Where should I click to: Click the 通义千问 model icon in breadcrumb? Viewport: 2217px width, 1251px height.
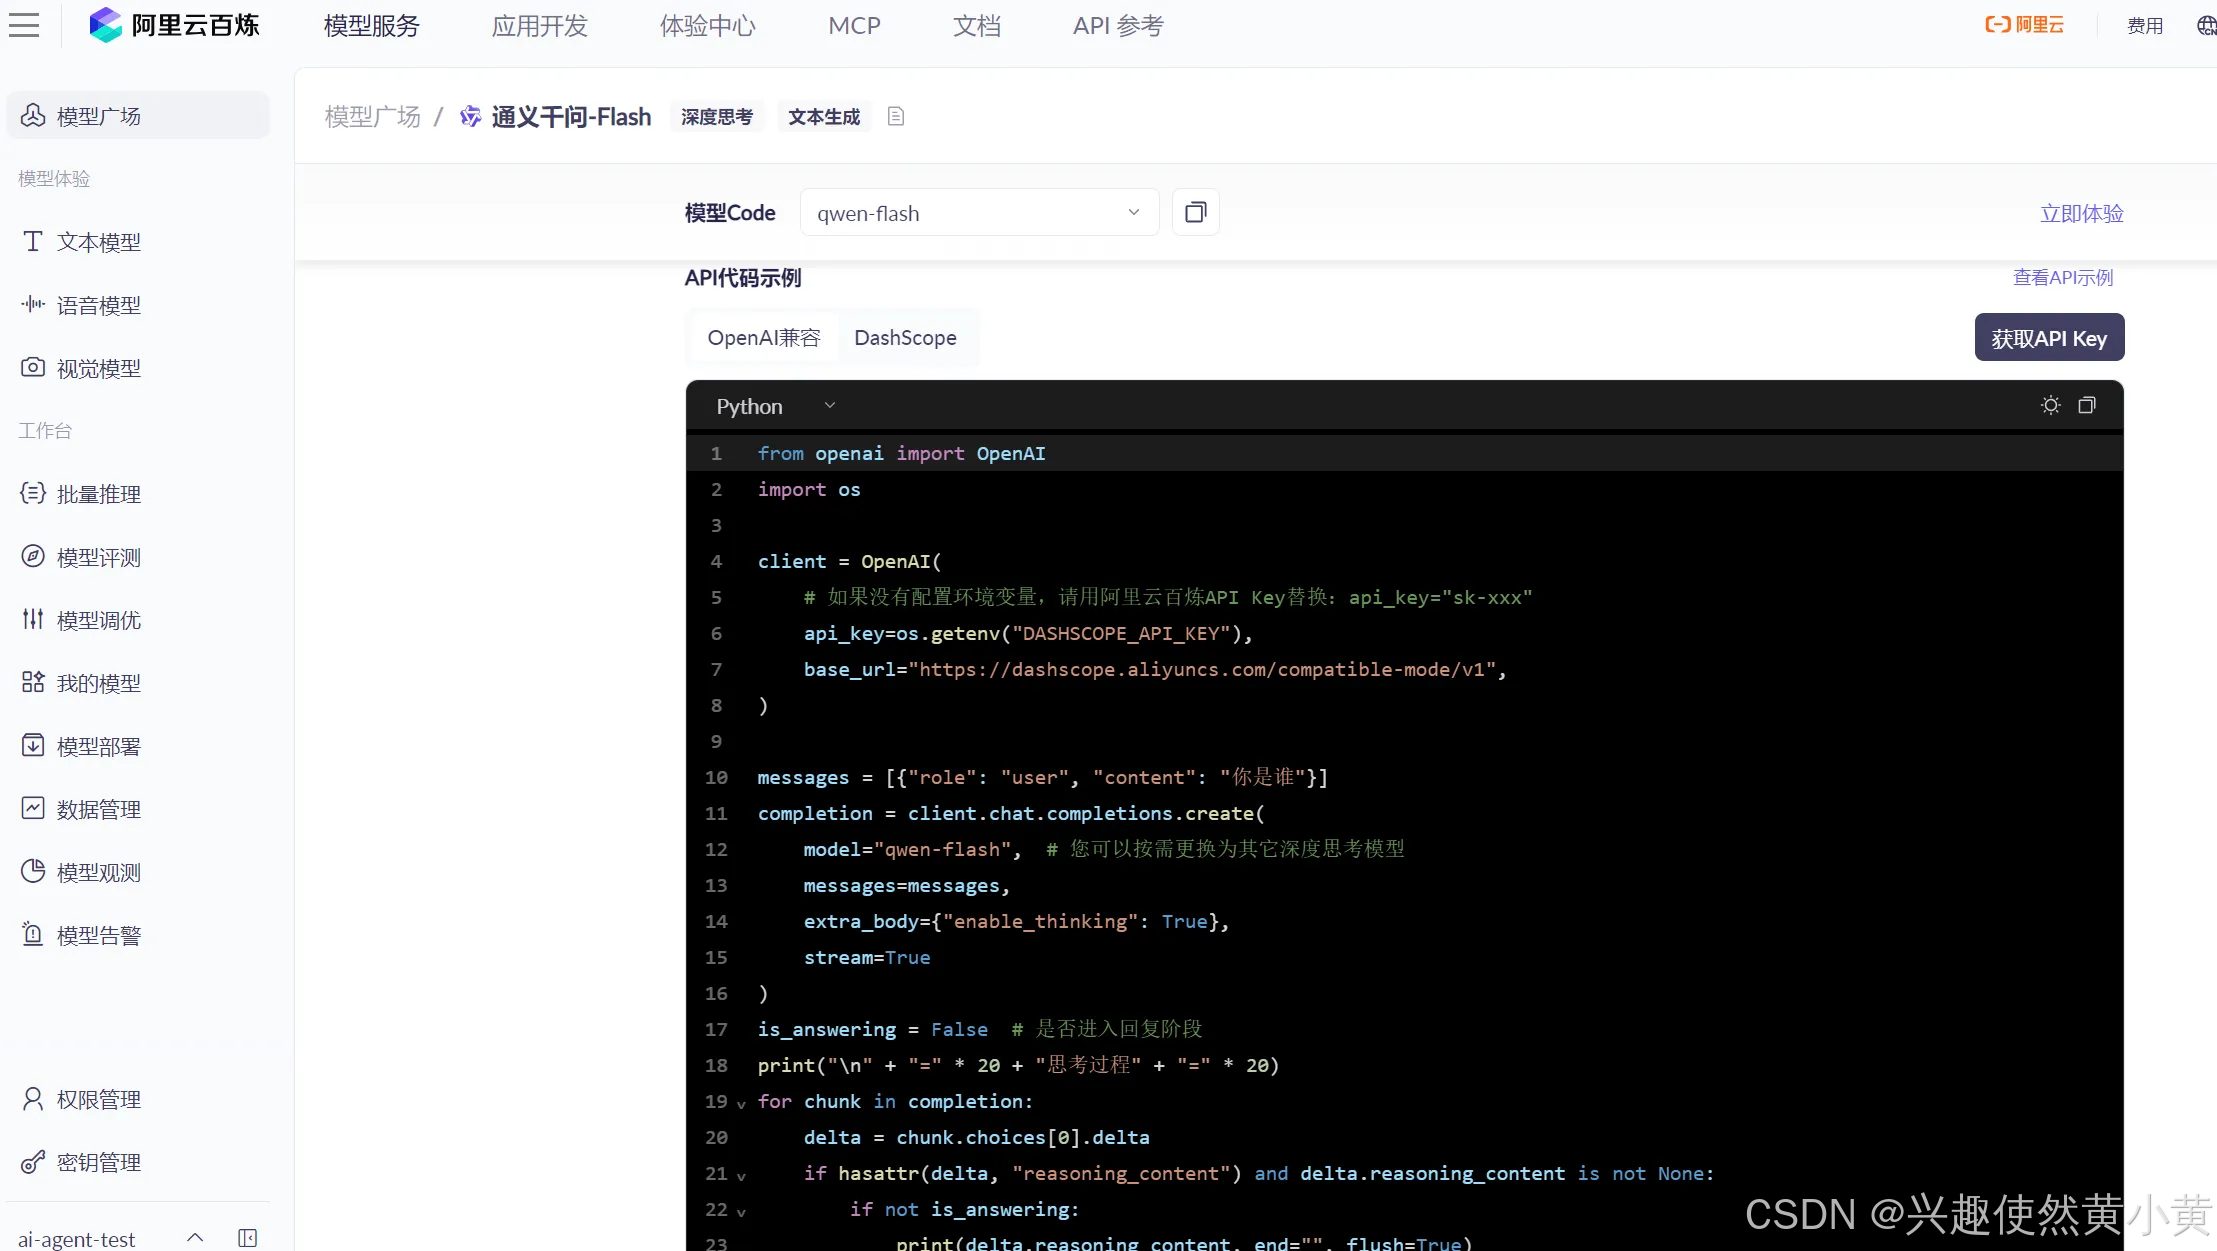(x=470, y=117)
